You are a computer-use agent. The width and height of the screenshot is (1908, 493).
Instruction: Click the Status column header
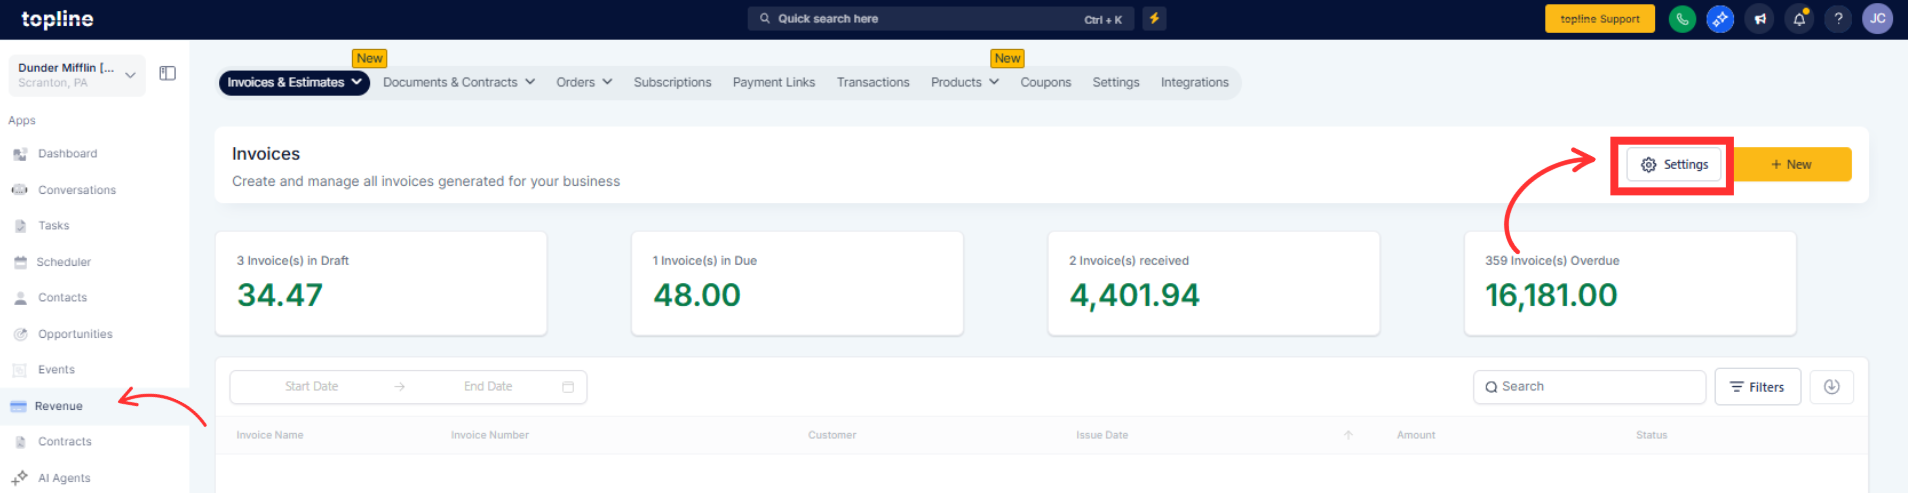[x=1652, y=435]
